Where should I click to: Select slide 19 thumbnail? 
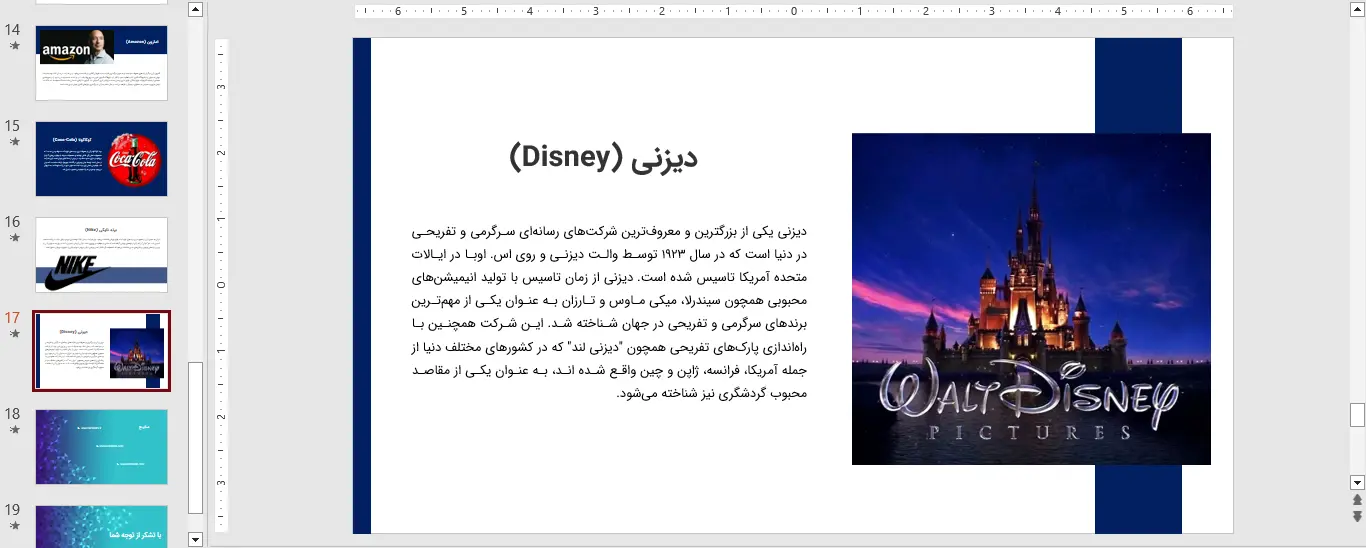coord(101,527)
